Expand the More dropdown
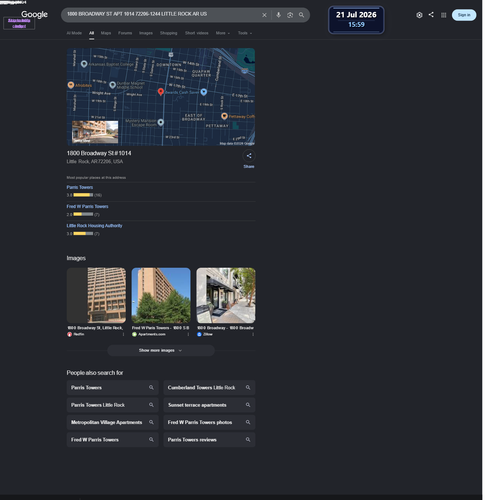Viewport: 488px width, 500px height. tap(223, 33)
